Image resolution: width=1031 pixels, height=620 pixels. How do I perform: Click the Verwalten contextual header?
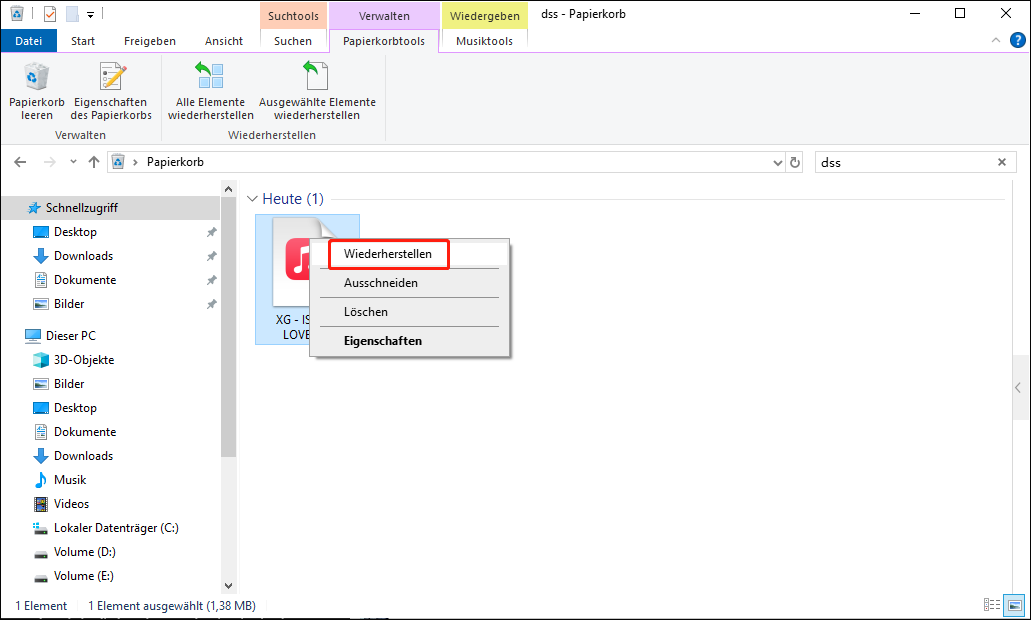[x=384, y=16]
